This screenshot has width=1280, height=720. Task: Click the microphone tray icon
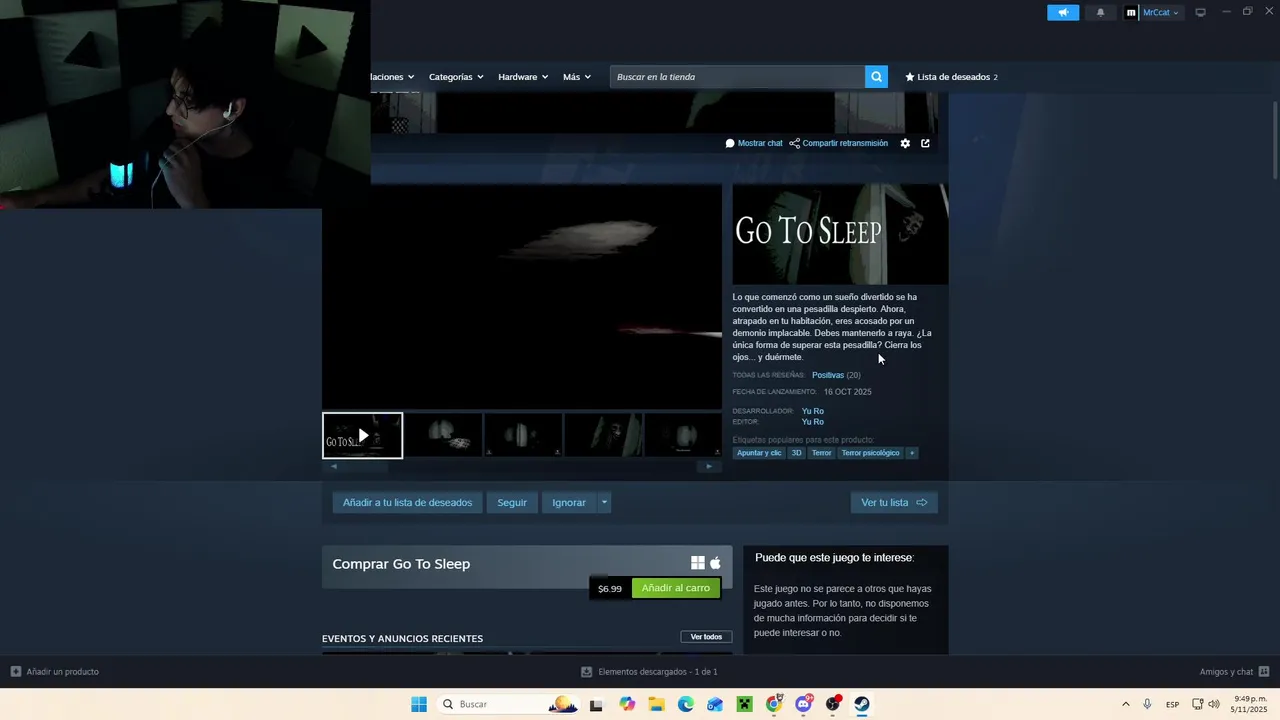click(1147, 704)
